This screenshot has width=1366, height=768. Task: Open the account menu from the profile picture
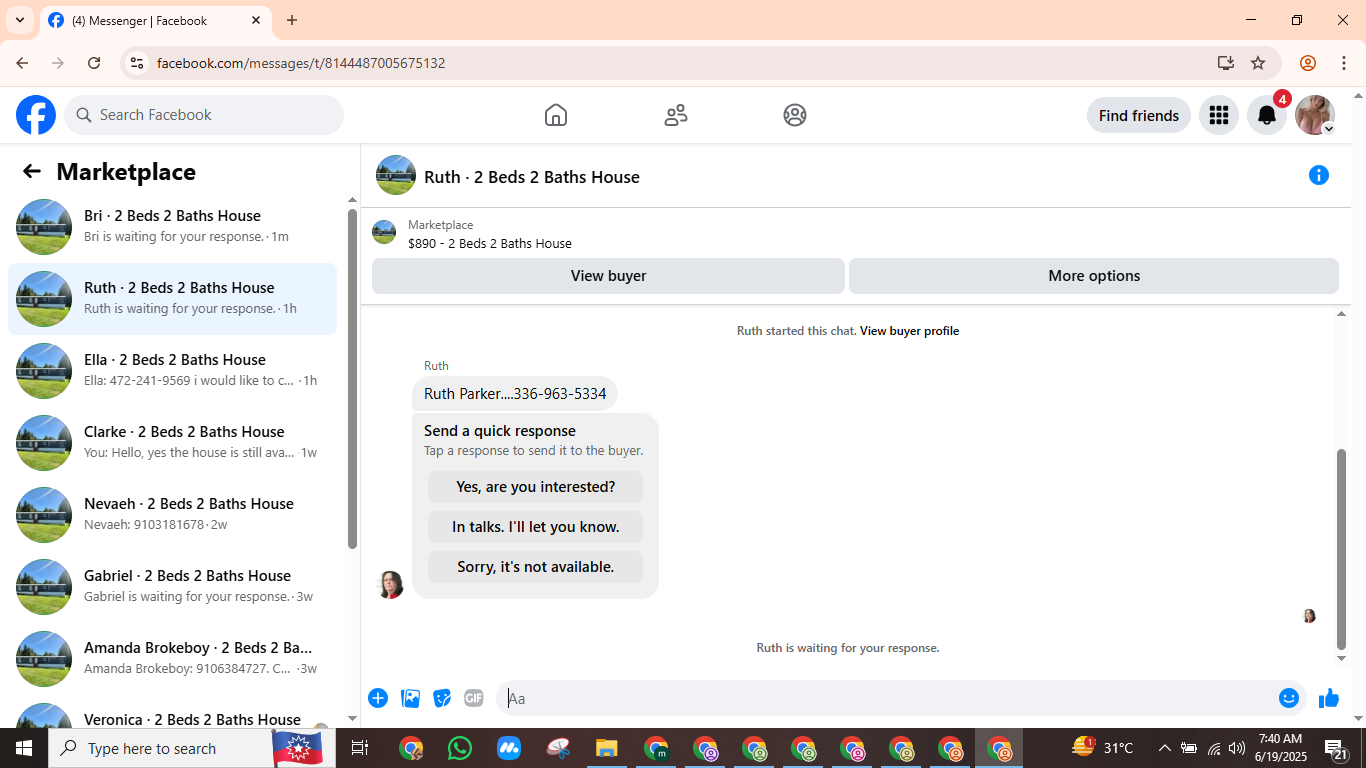pos(1315,115)
